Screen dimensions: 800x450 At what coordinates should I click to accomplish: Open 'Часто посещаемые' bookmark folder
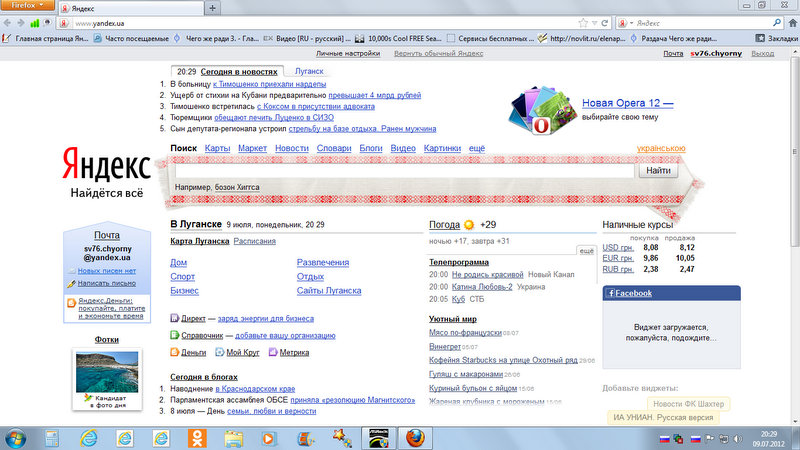click(x=131, y=38)
